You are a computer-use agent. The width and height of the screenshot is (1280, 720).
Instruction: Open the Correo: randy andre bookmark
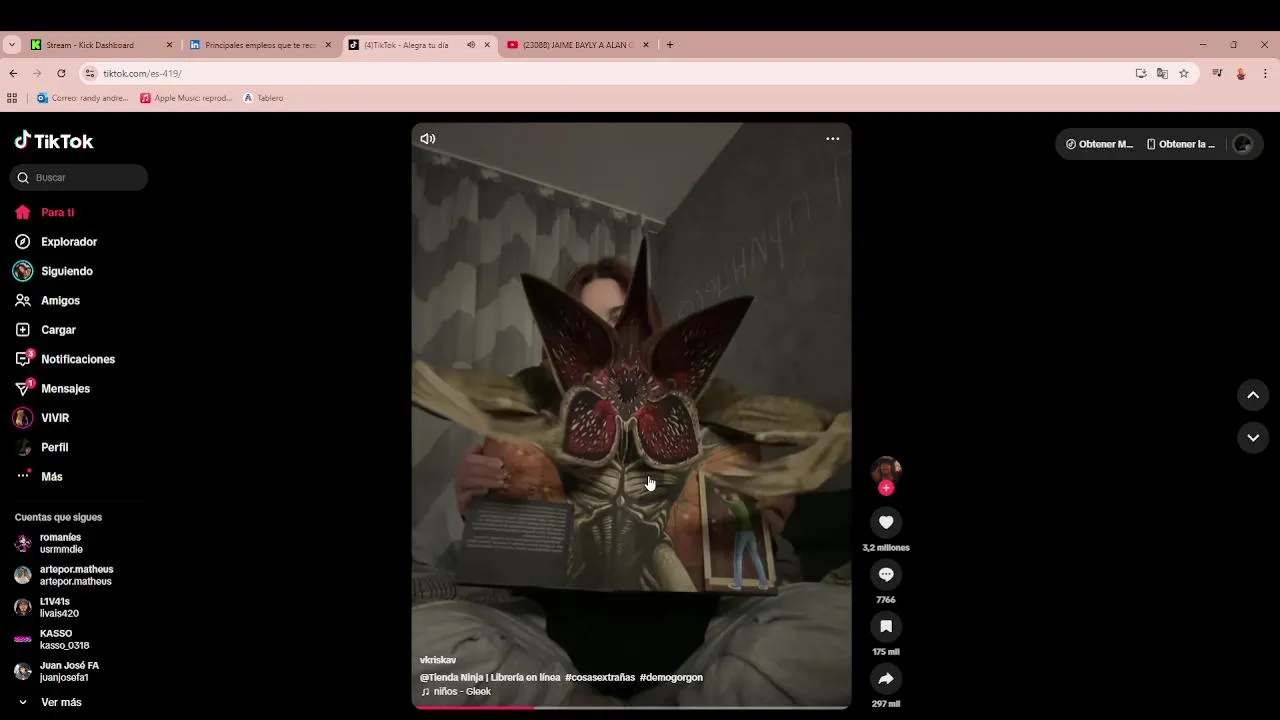[x=83, y=98]
